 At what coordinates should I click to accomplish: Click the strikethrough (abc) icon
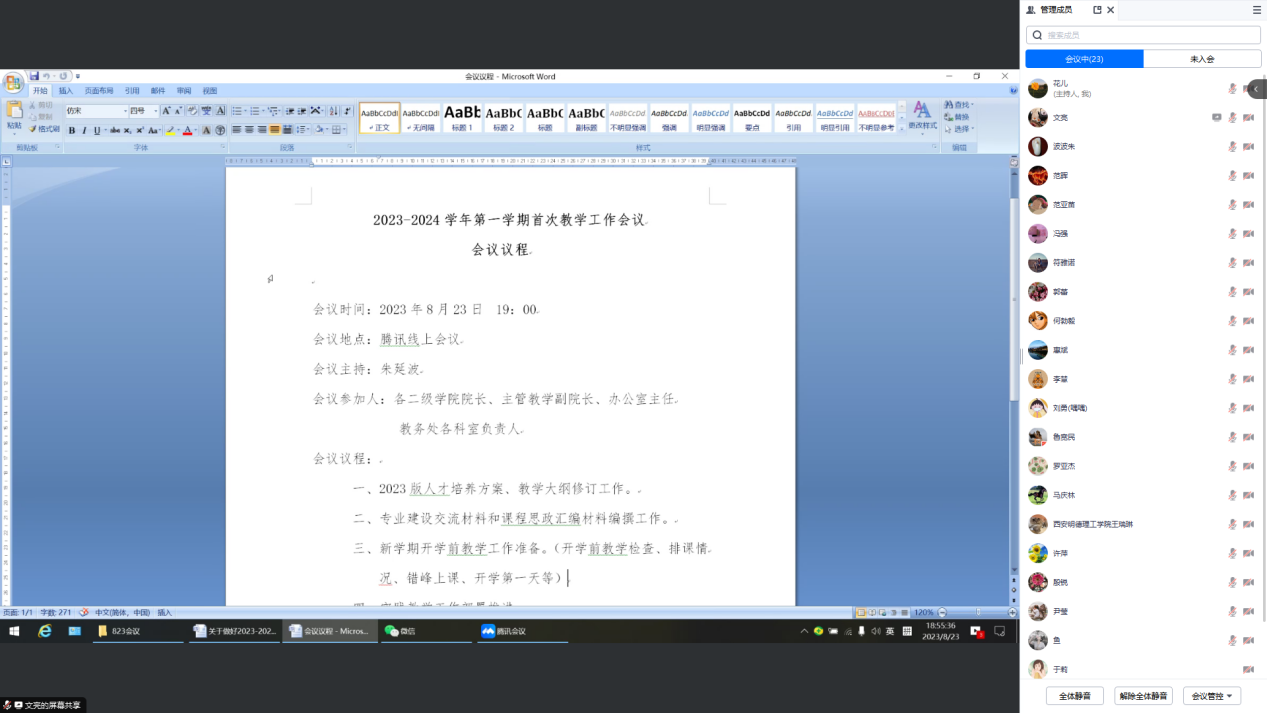(x=114, y=130)
